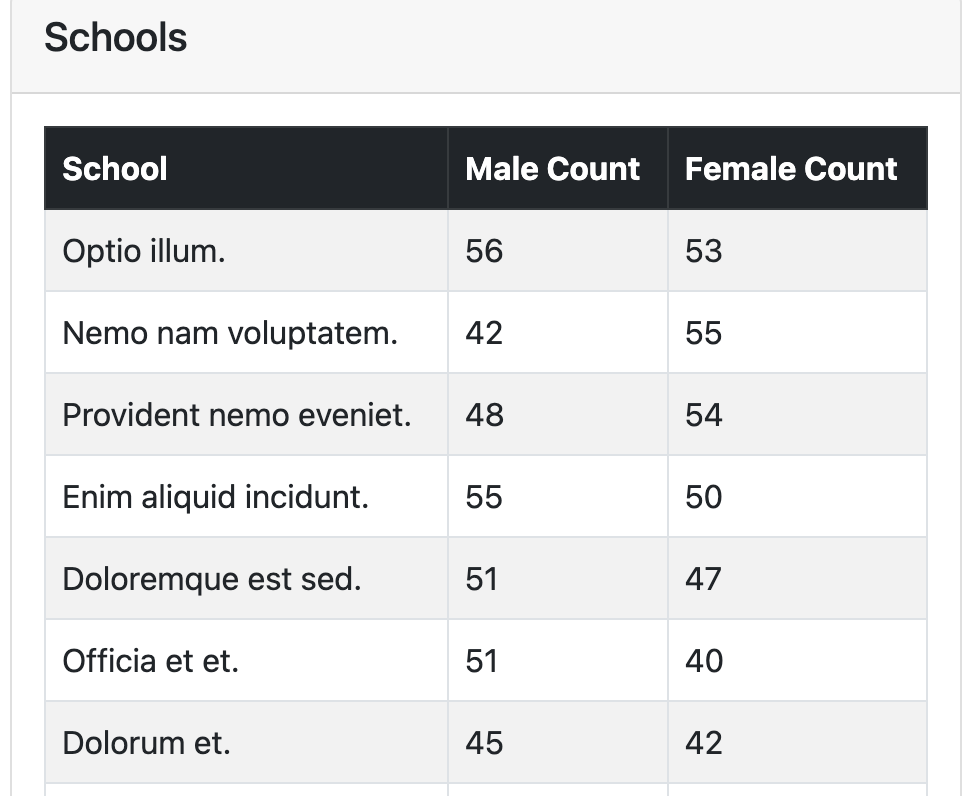Select female count 47 in Doloremque row
This screenshot has height=796, width=976.
pos(703,579)
